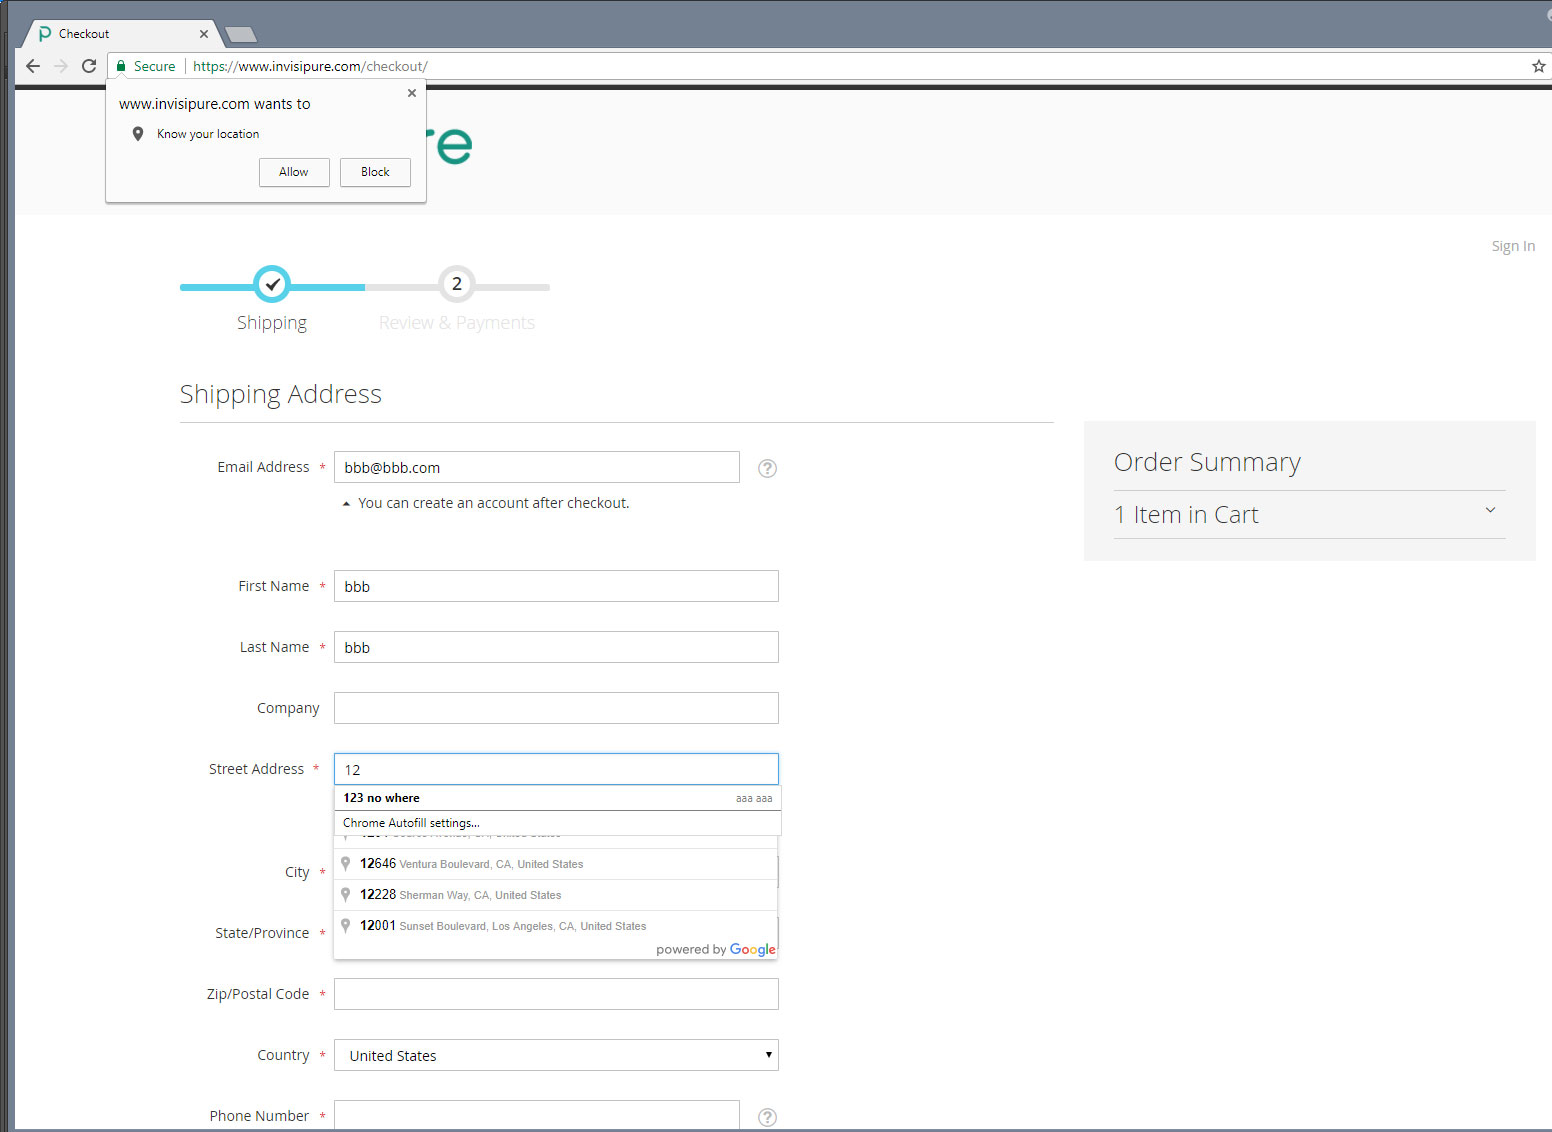This screenshot has width=1552, height=1132.
Task: Click the Secure padlock icon
Action: (120, 66)
